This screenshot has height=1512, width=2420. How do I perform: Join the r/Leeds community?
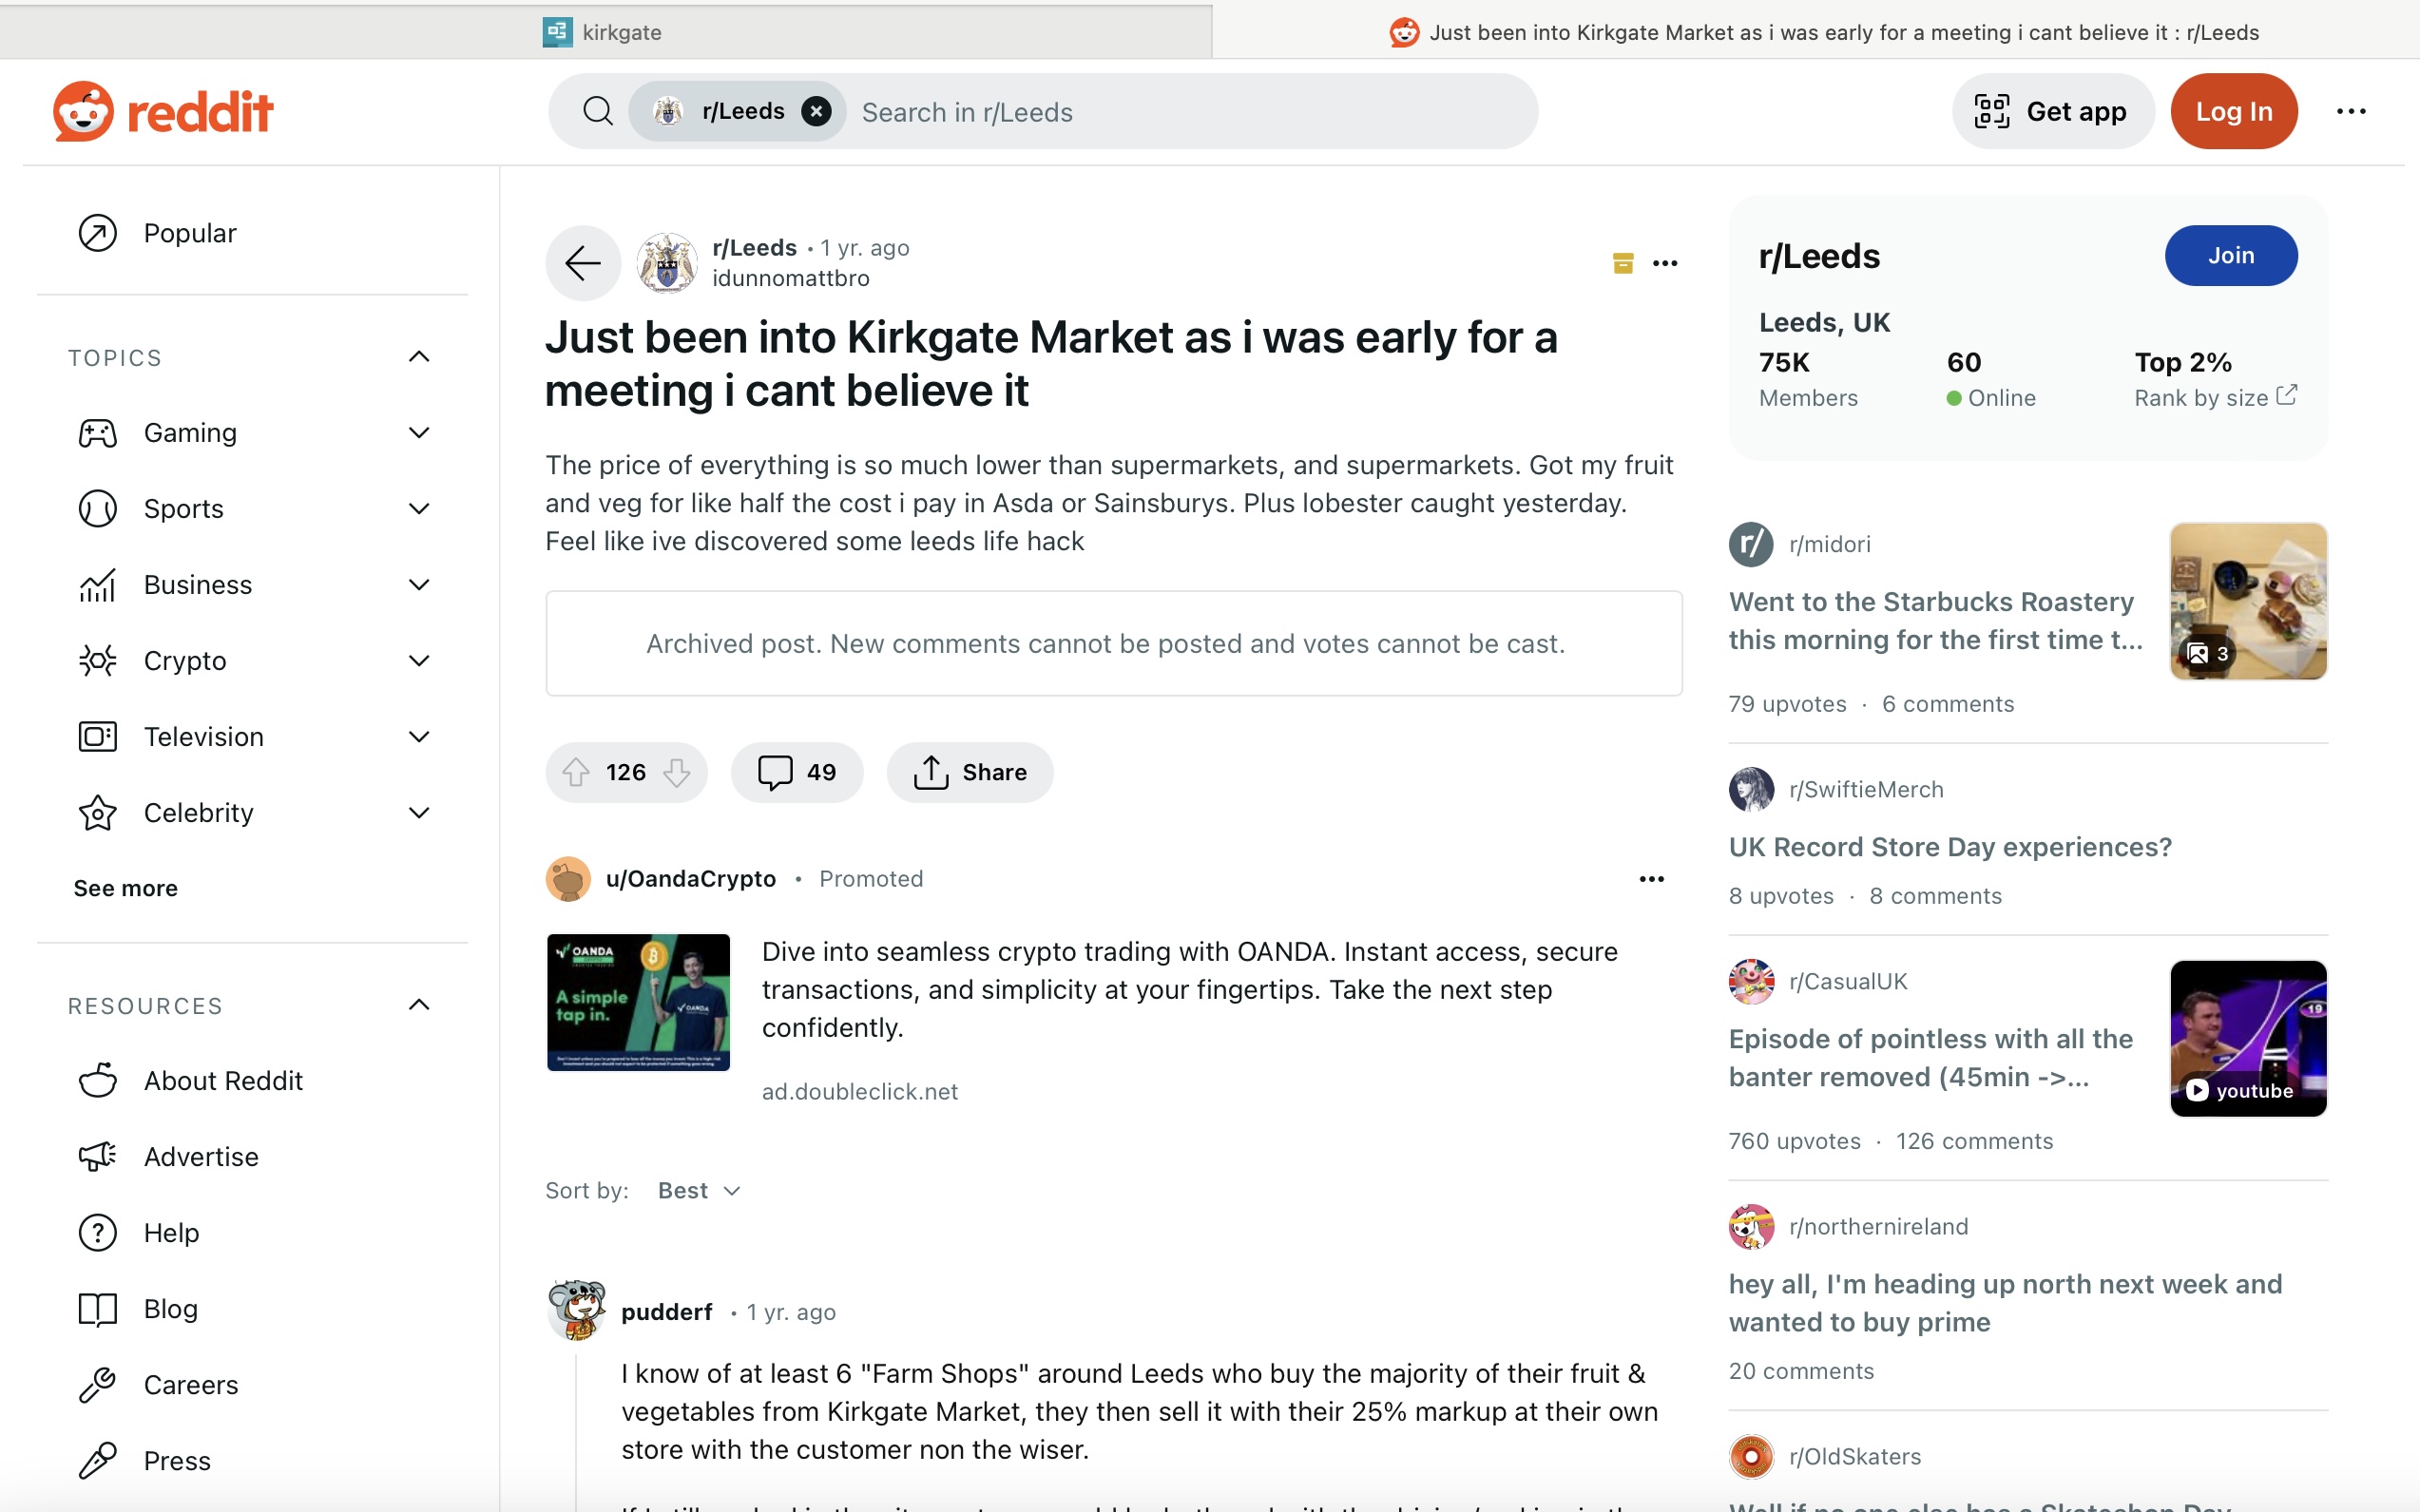[2231, 255]
